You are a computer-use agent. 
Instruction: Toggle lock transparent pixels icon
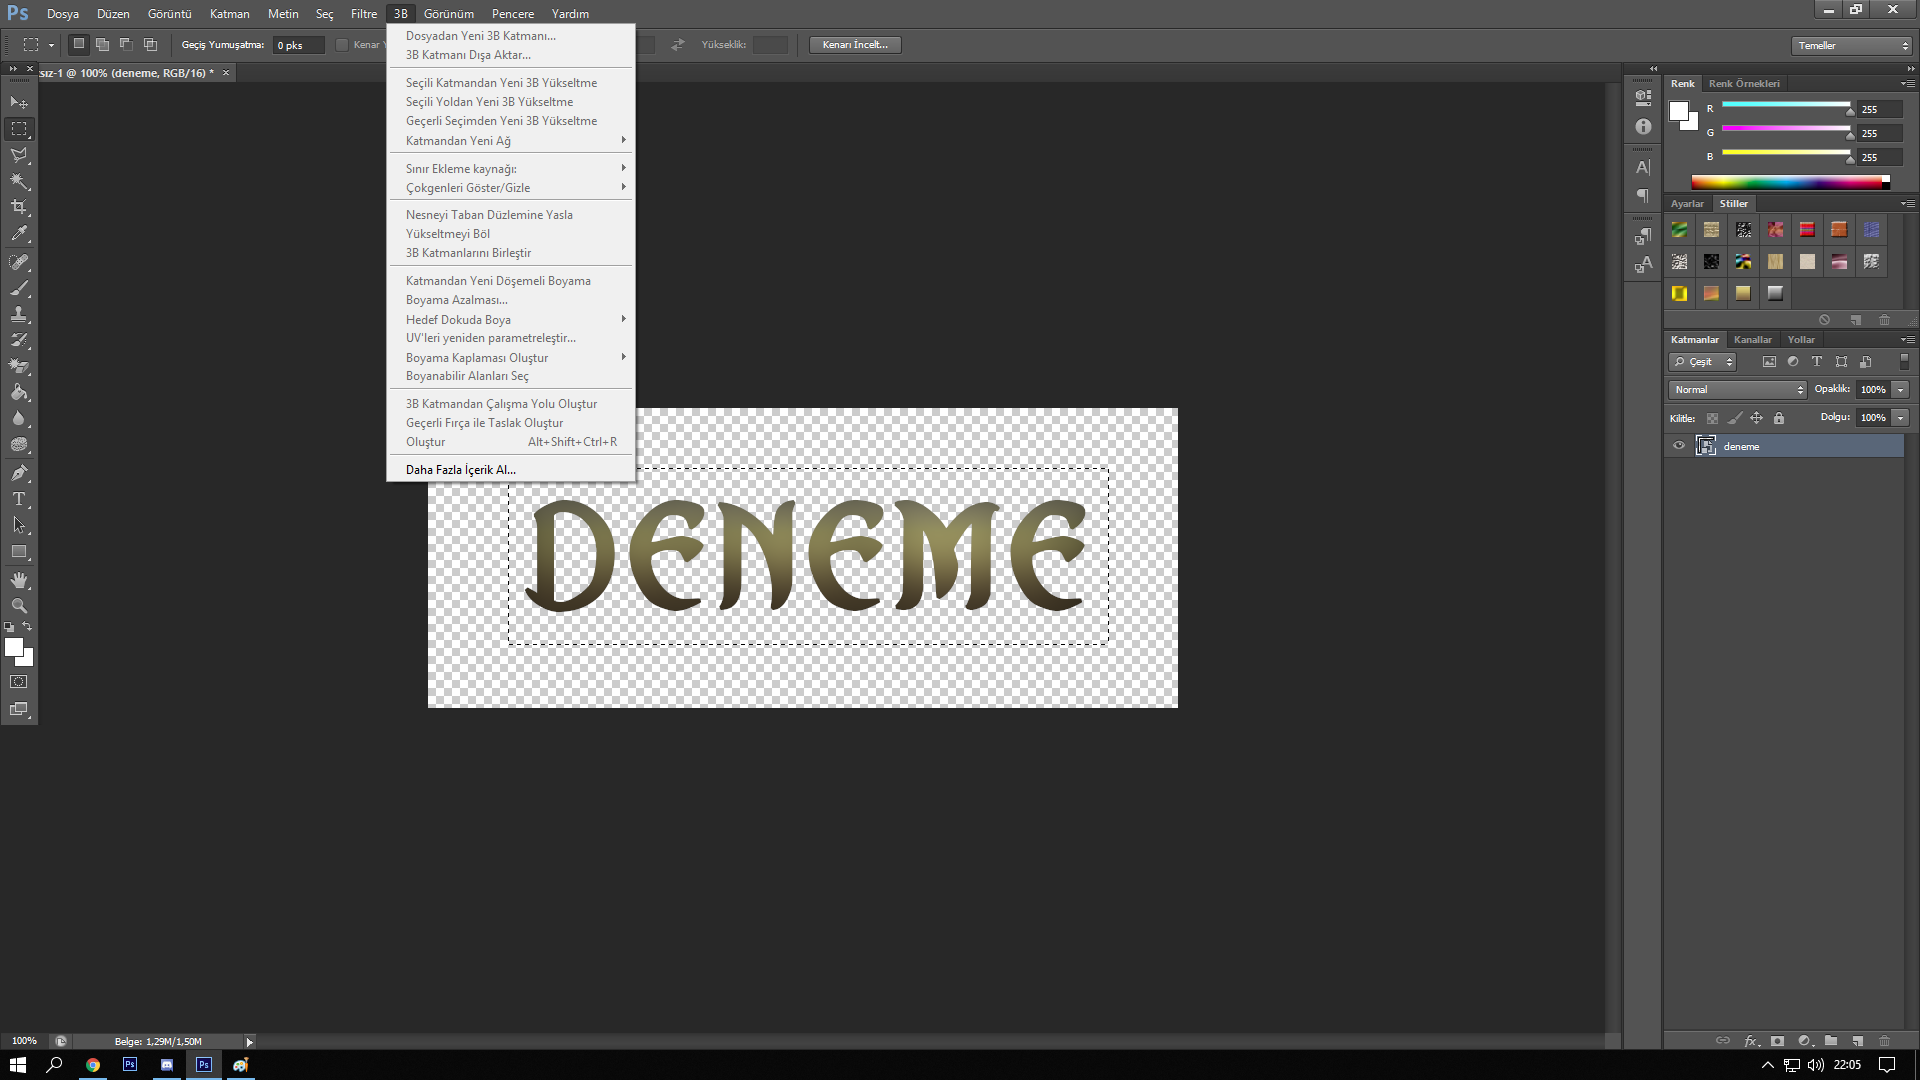coord(1713,418)
